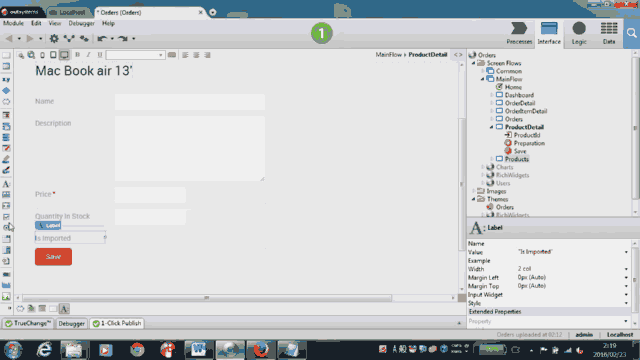
Task: Toggle underline text formatting
Action: tap(100, 55)
